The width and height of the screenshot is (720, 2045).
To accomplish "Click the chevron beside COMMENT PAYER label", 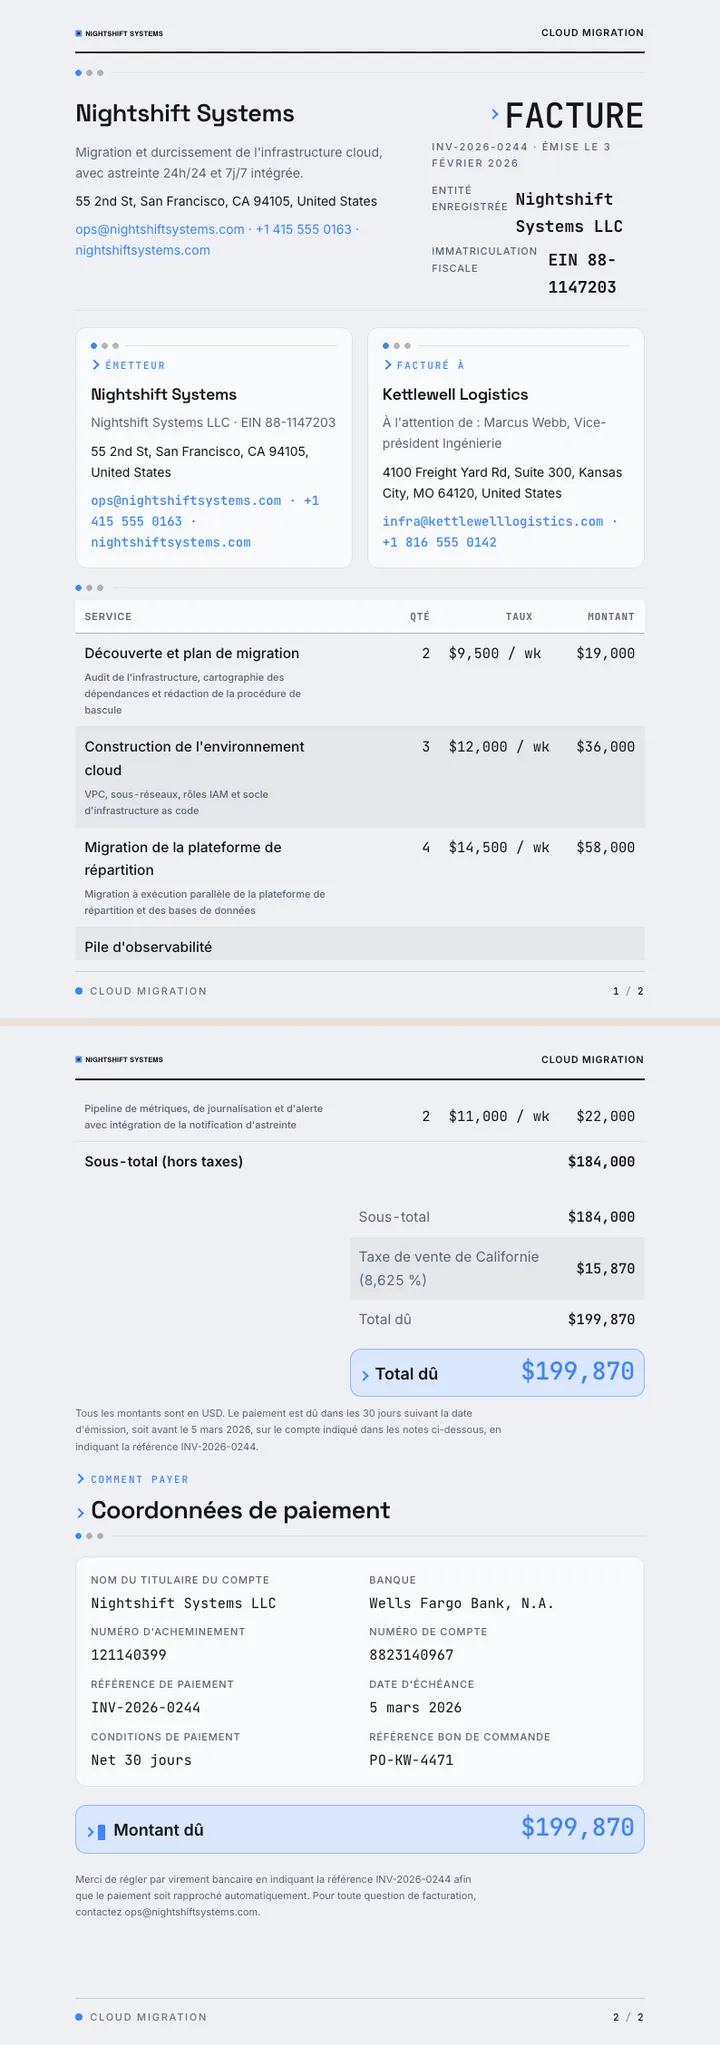I will (x=81, y=1479).
